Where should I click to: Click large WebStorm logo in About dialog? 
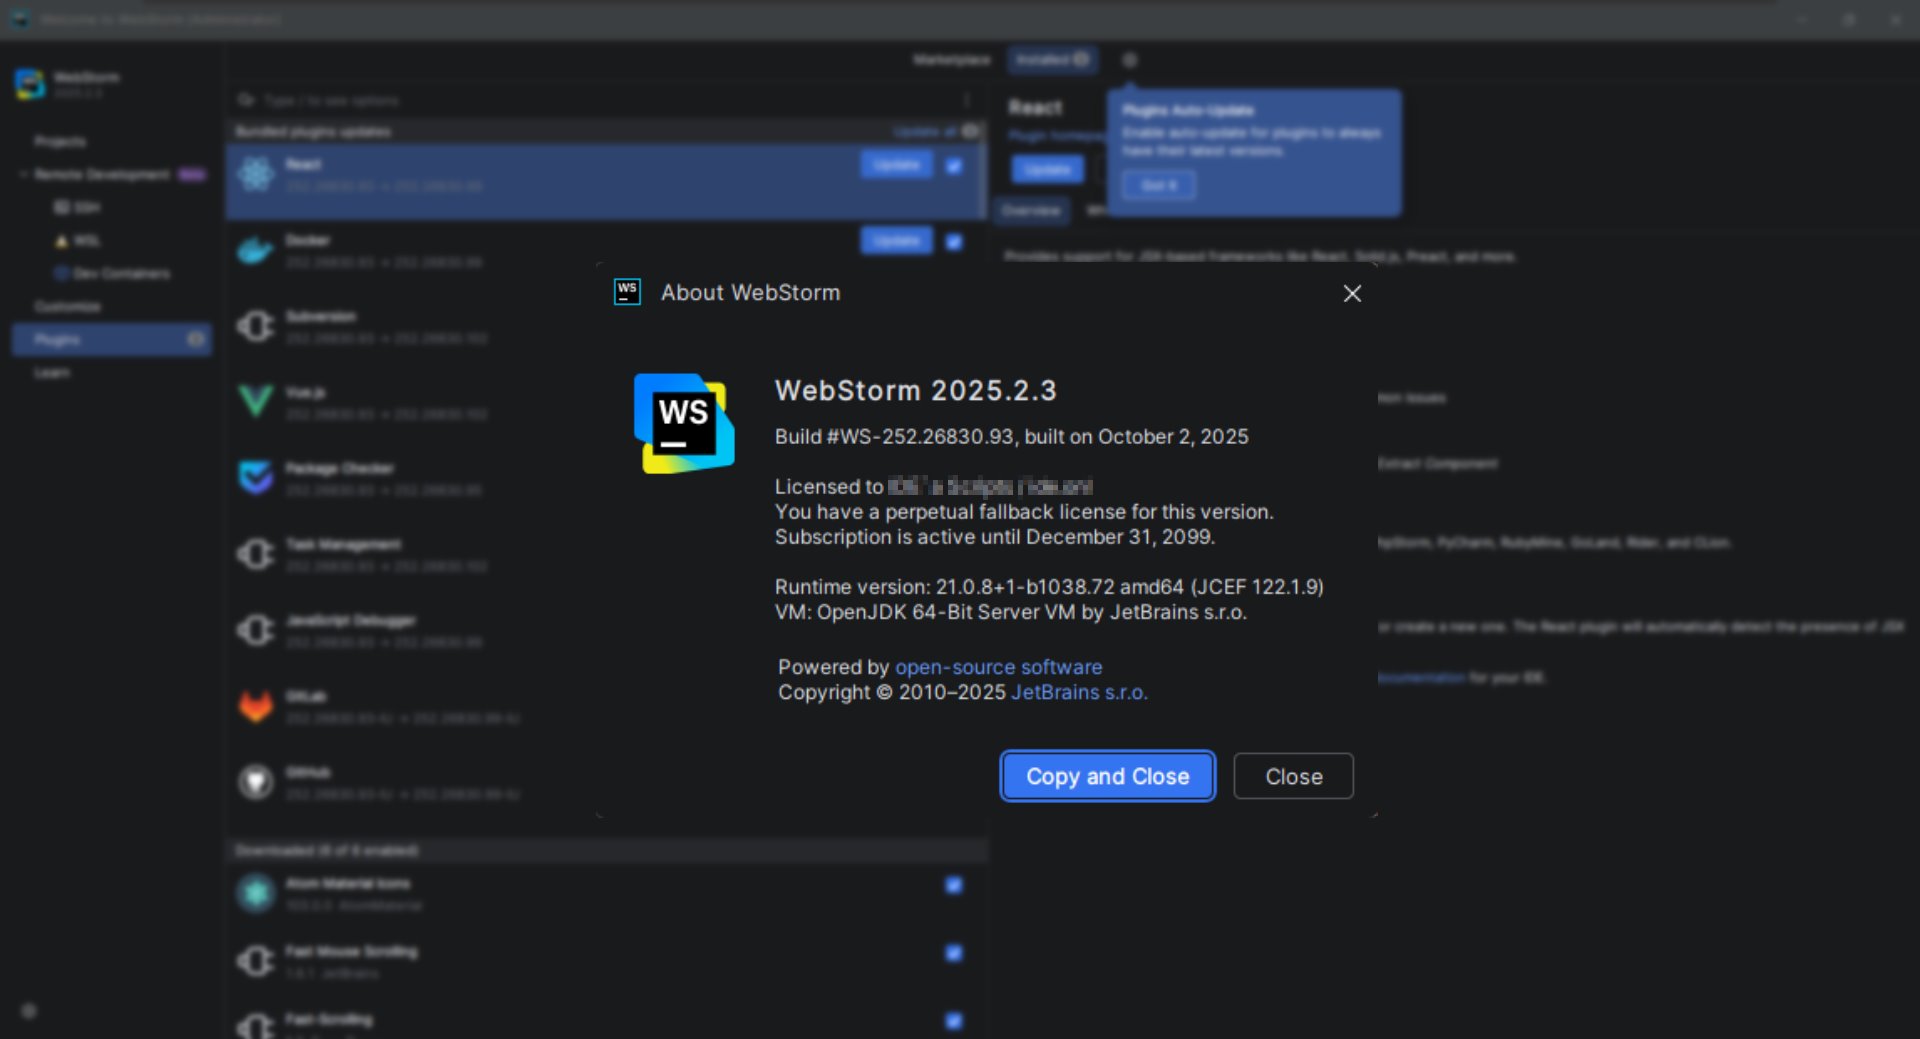point(684,423)
